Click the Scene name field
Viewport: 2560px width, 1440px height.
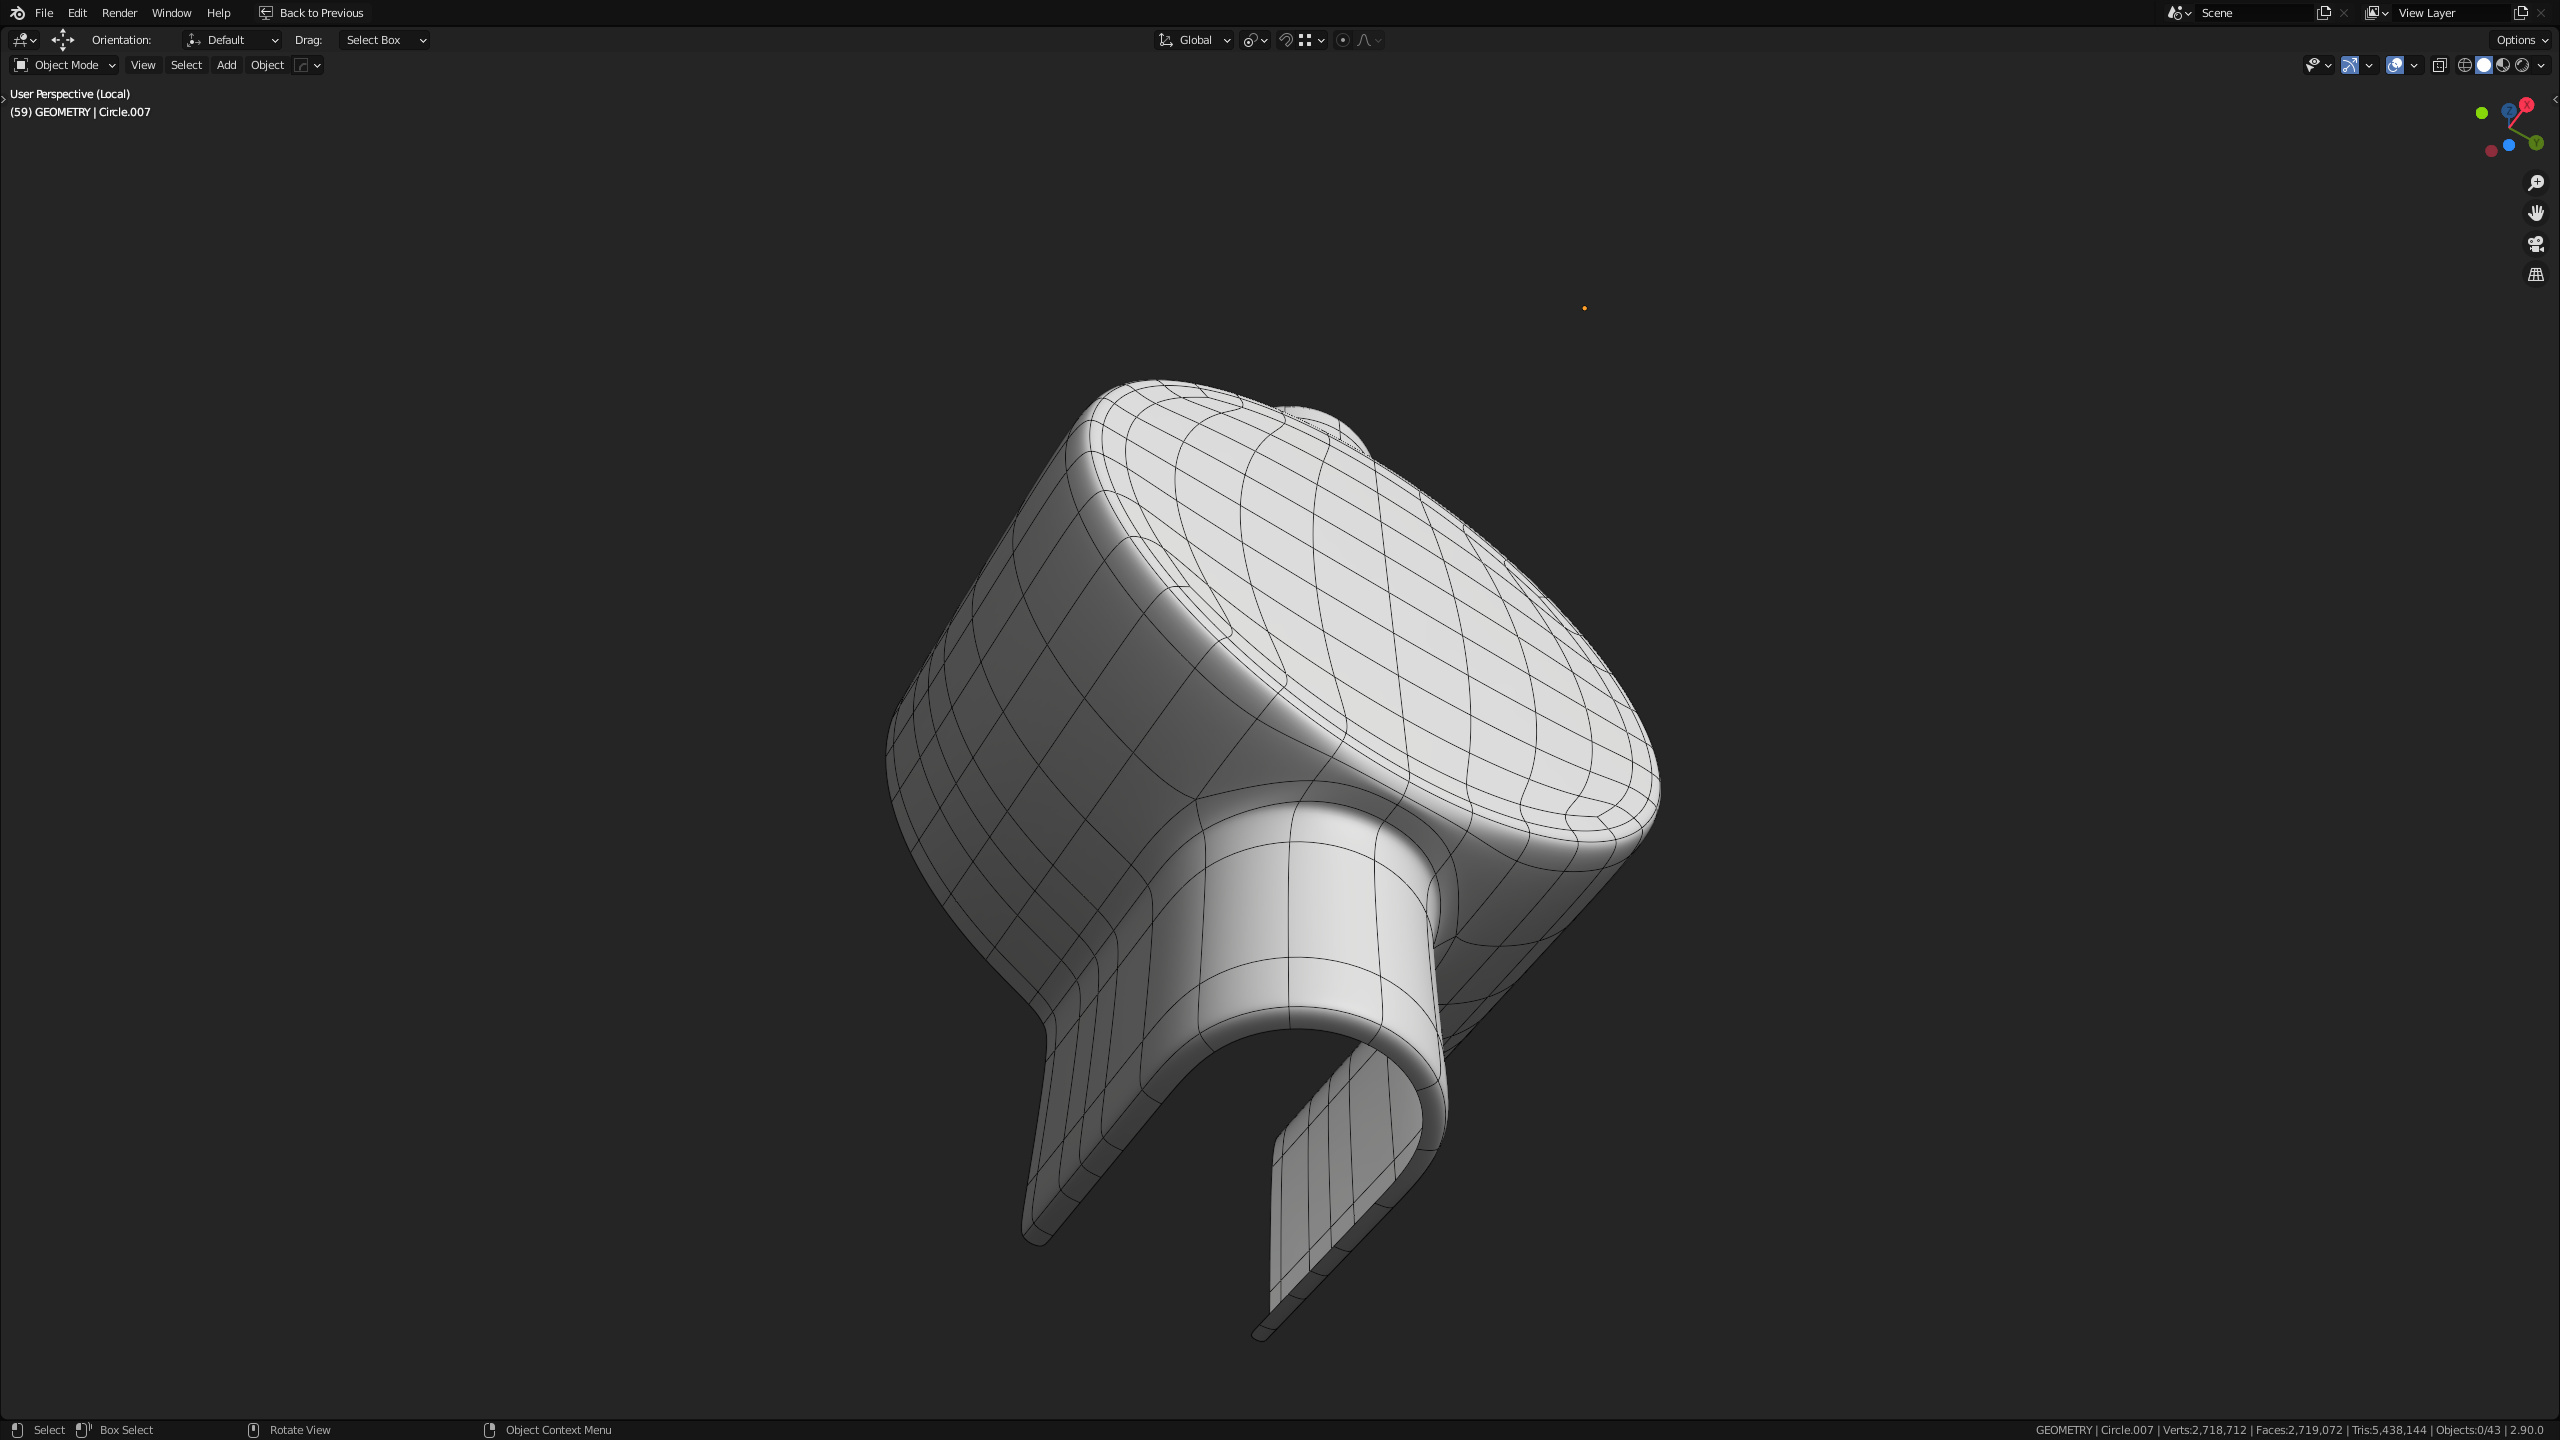pos(2255,13)
